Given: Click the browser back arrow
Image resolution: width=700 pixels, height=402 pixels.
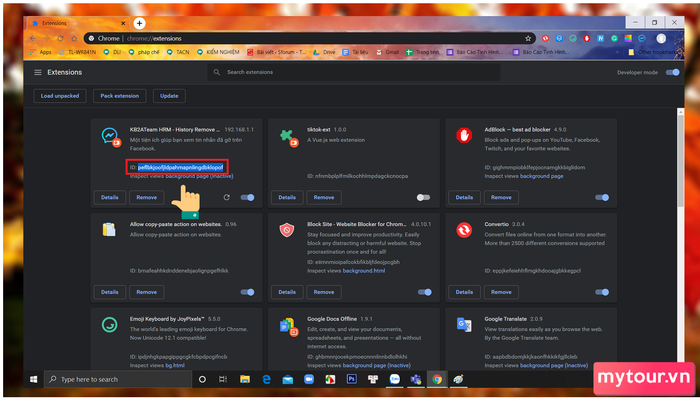Looking at the screenshot, I should click(x=33, y=38).
